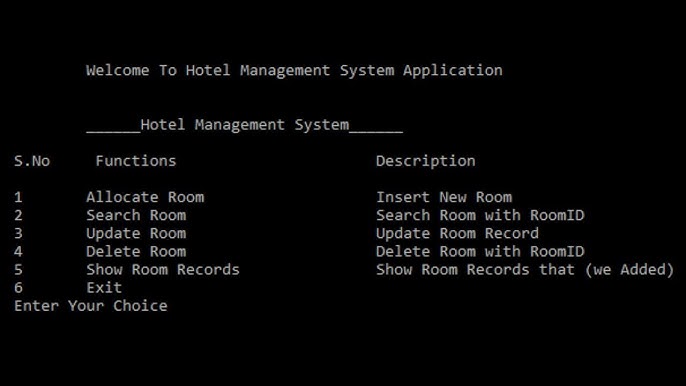The image size is (686, 386).
Task: Click the S.No column header
Action: pyautogui.click(x=32, y=161)
